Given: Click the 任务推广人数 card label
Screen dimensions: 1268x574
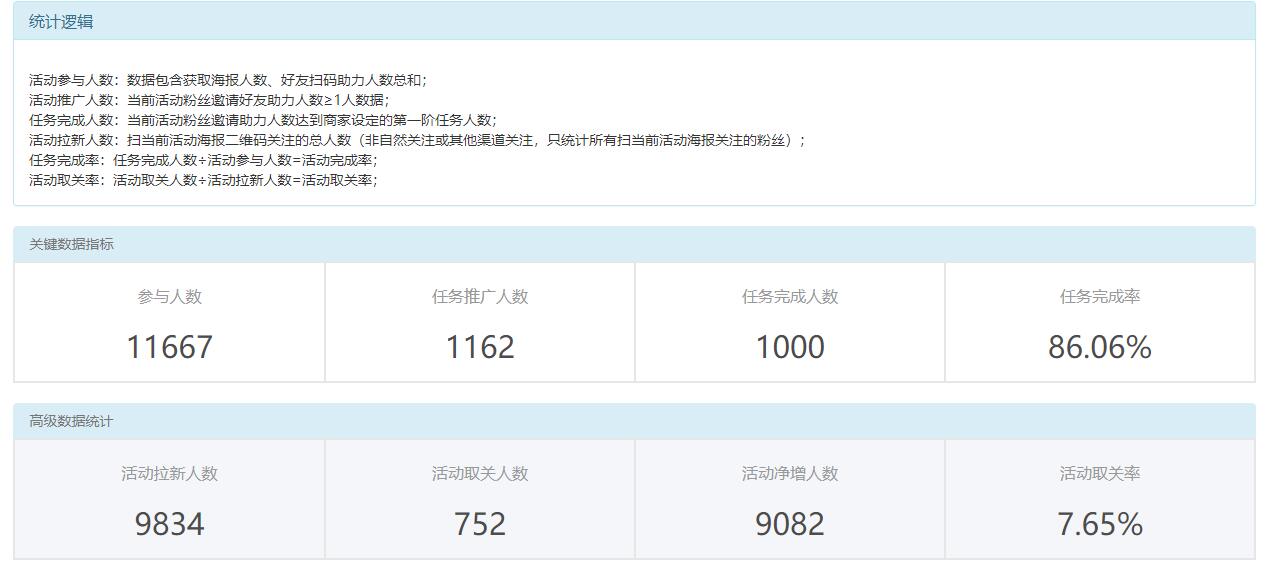Looking at the screenshot, I should click(x=480, y=297).
